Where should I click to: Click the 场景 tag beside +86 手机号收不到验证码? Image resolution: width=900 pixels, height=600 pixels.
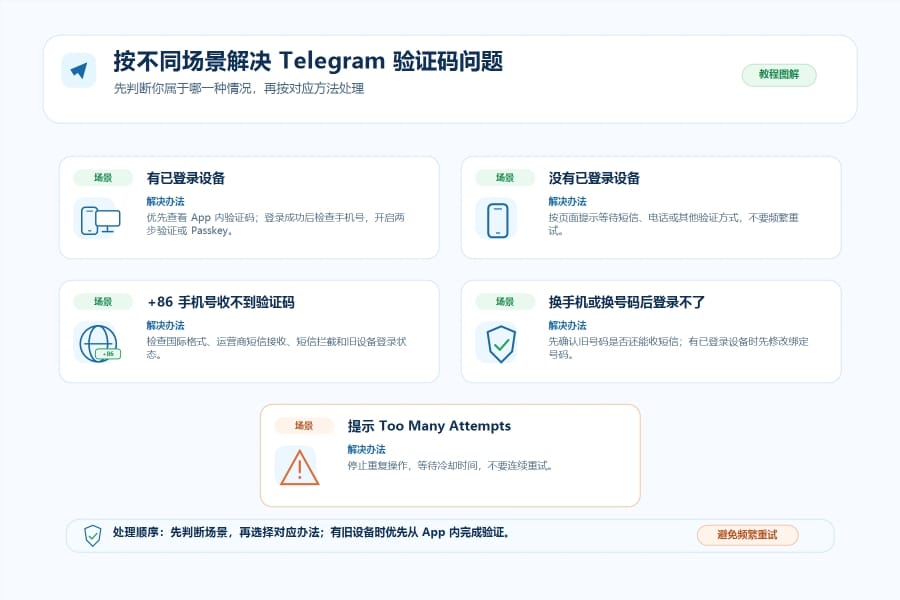tap(103, 302)
